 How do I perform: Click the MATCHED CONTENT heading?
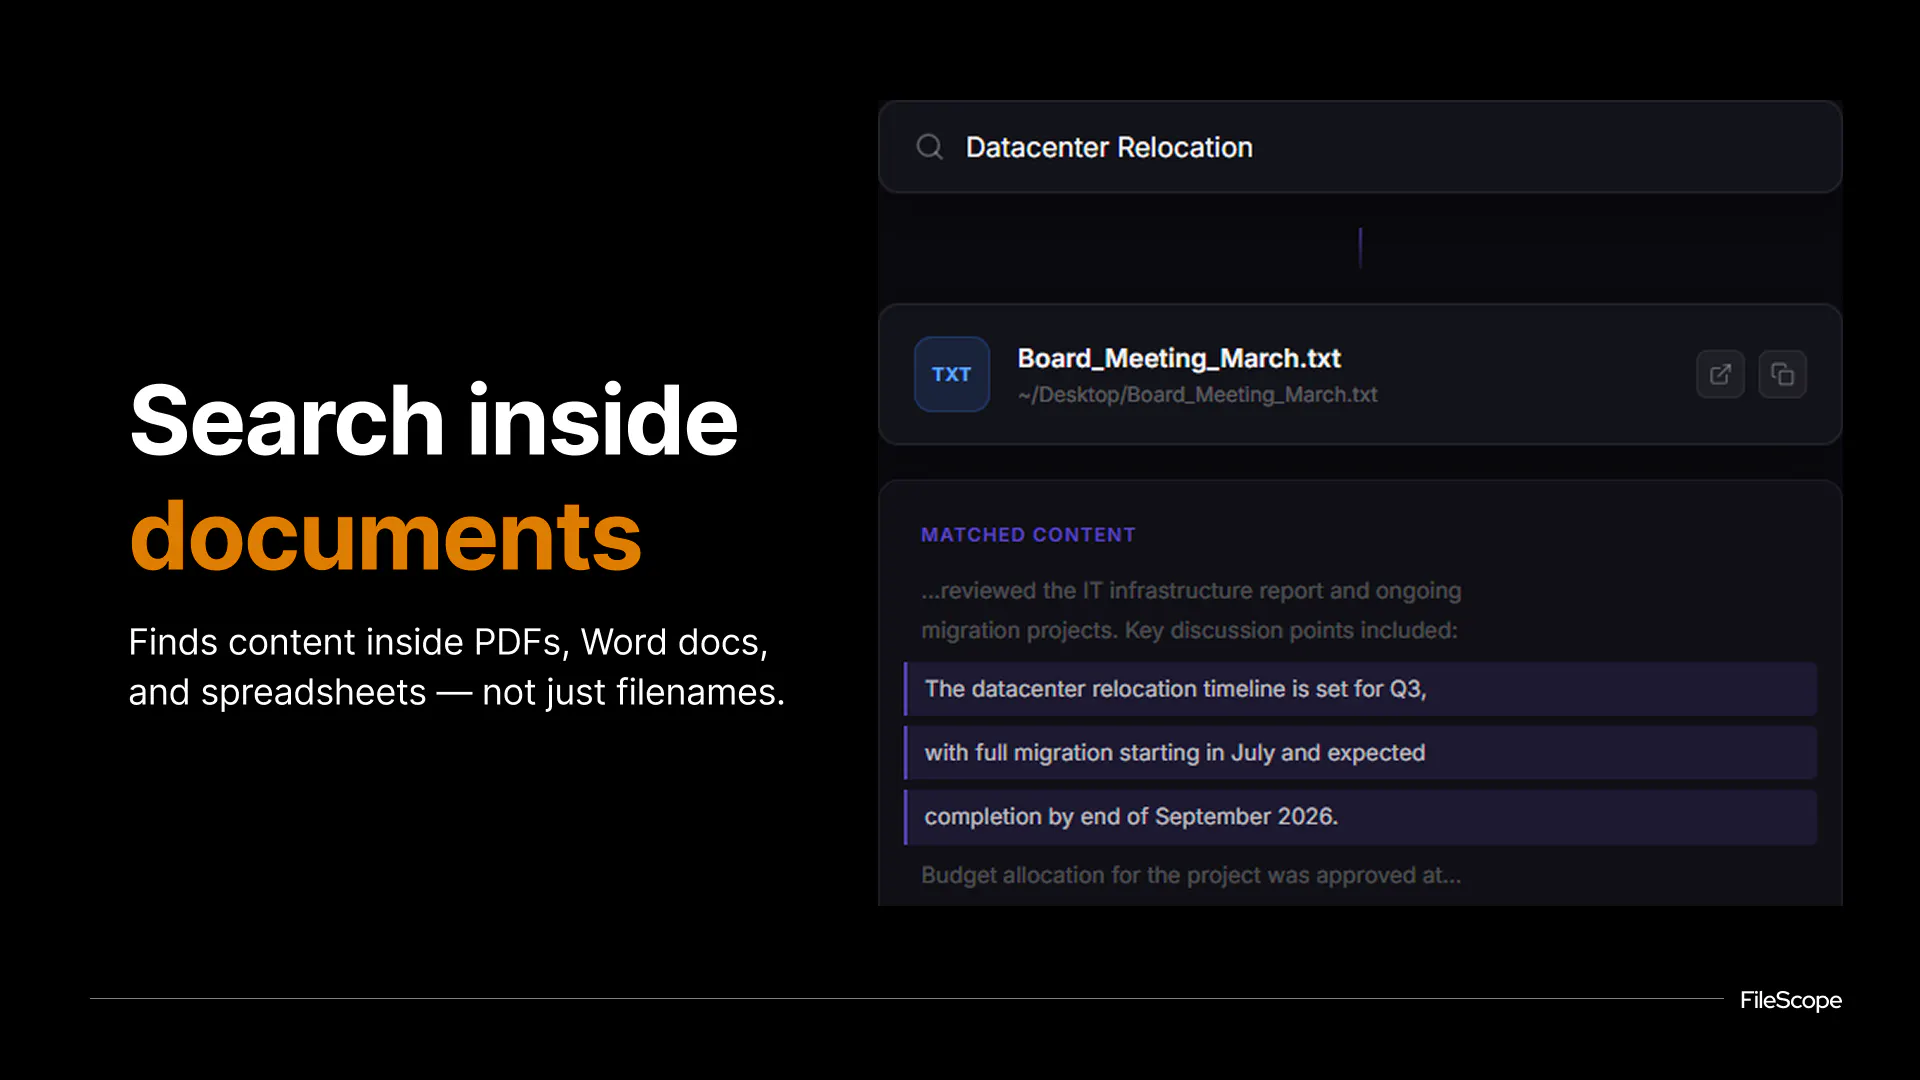coord(1028,535)
